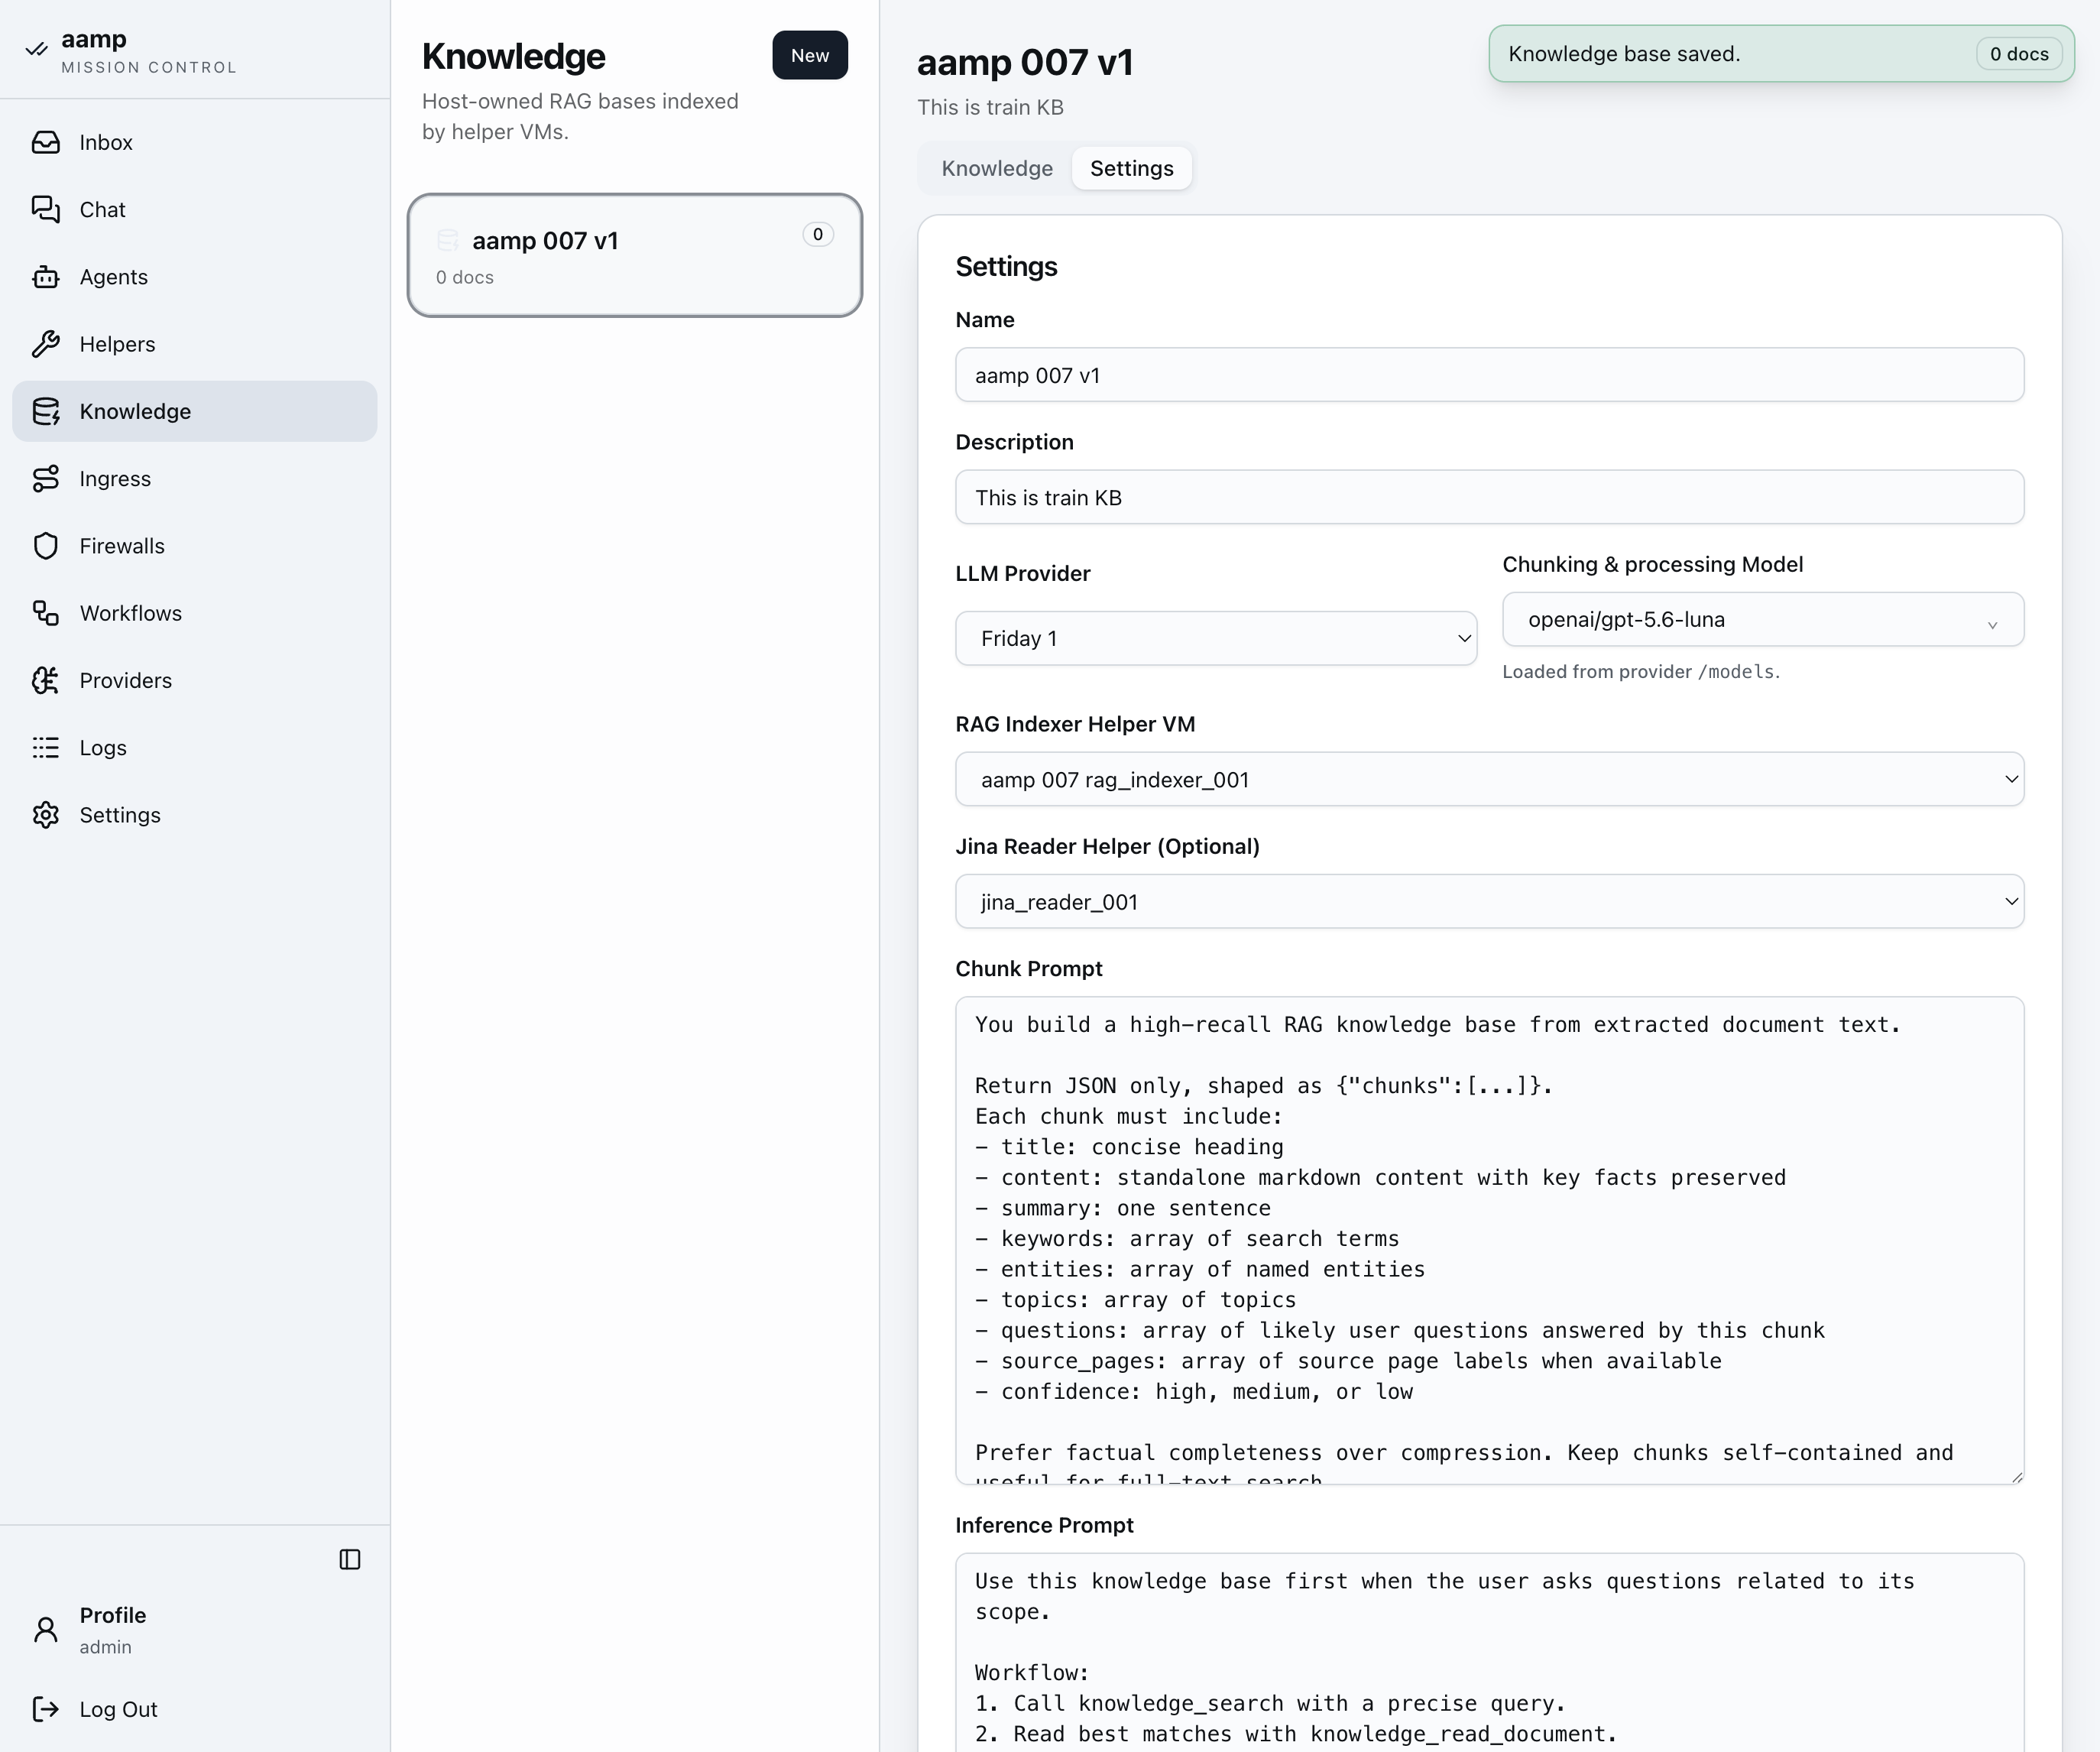The width and height of the screenshot is (2100, 1752).
Task: Open Providers from sidebar
Action: click(x=194, y=680)
